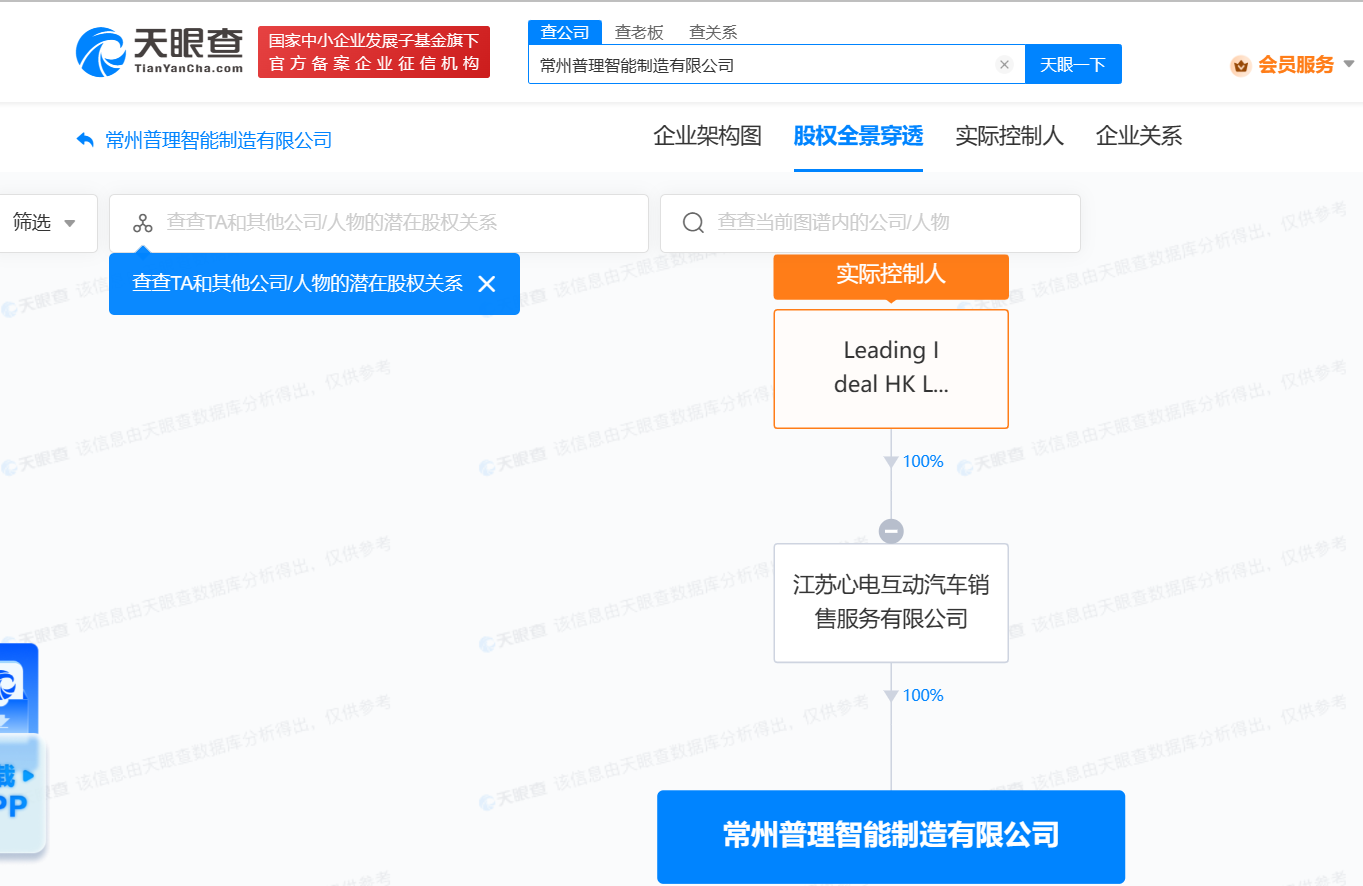Image resolution: width=1363 pixels, height=886 pixels.
Task: Select the 查公司 search tab
Action: 565,32
